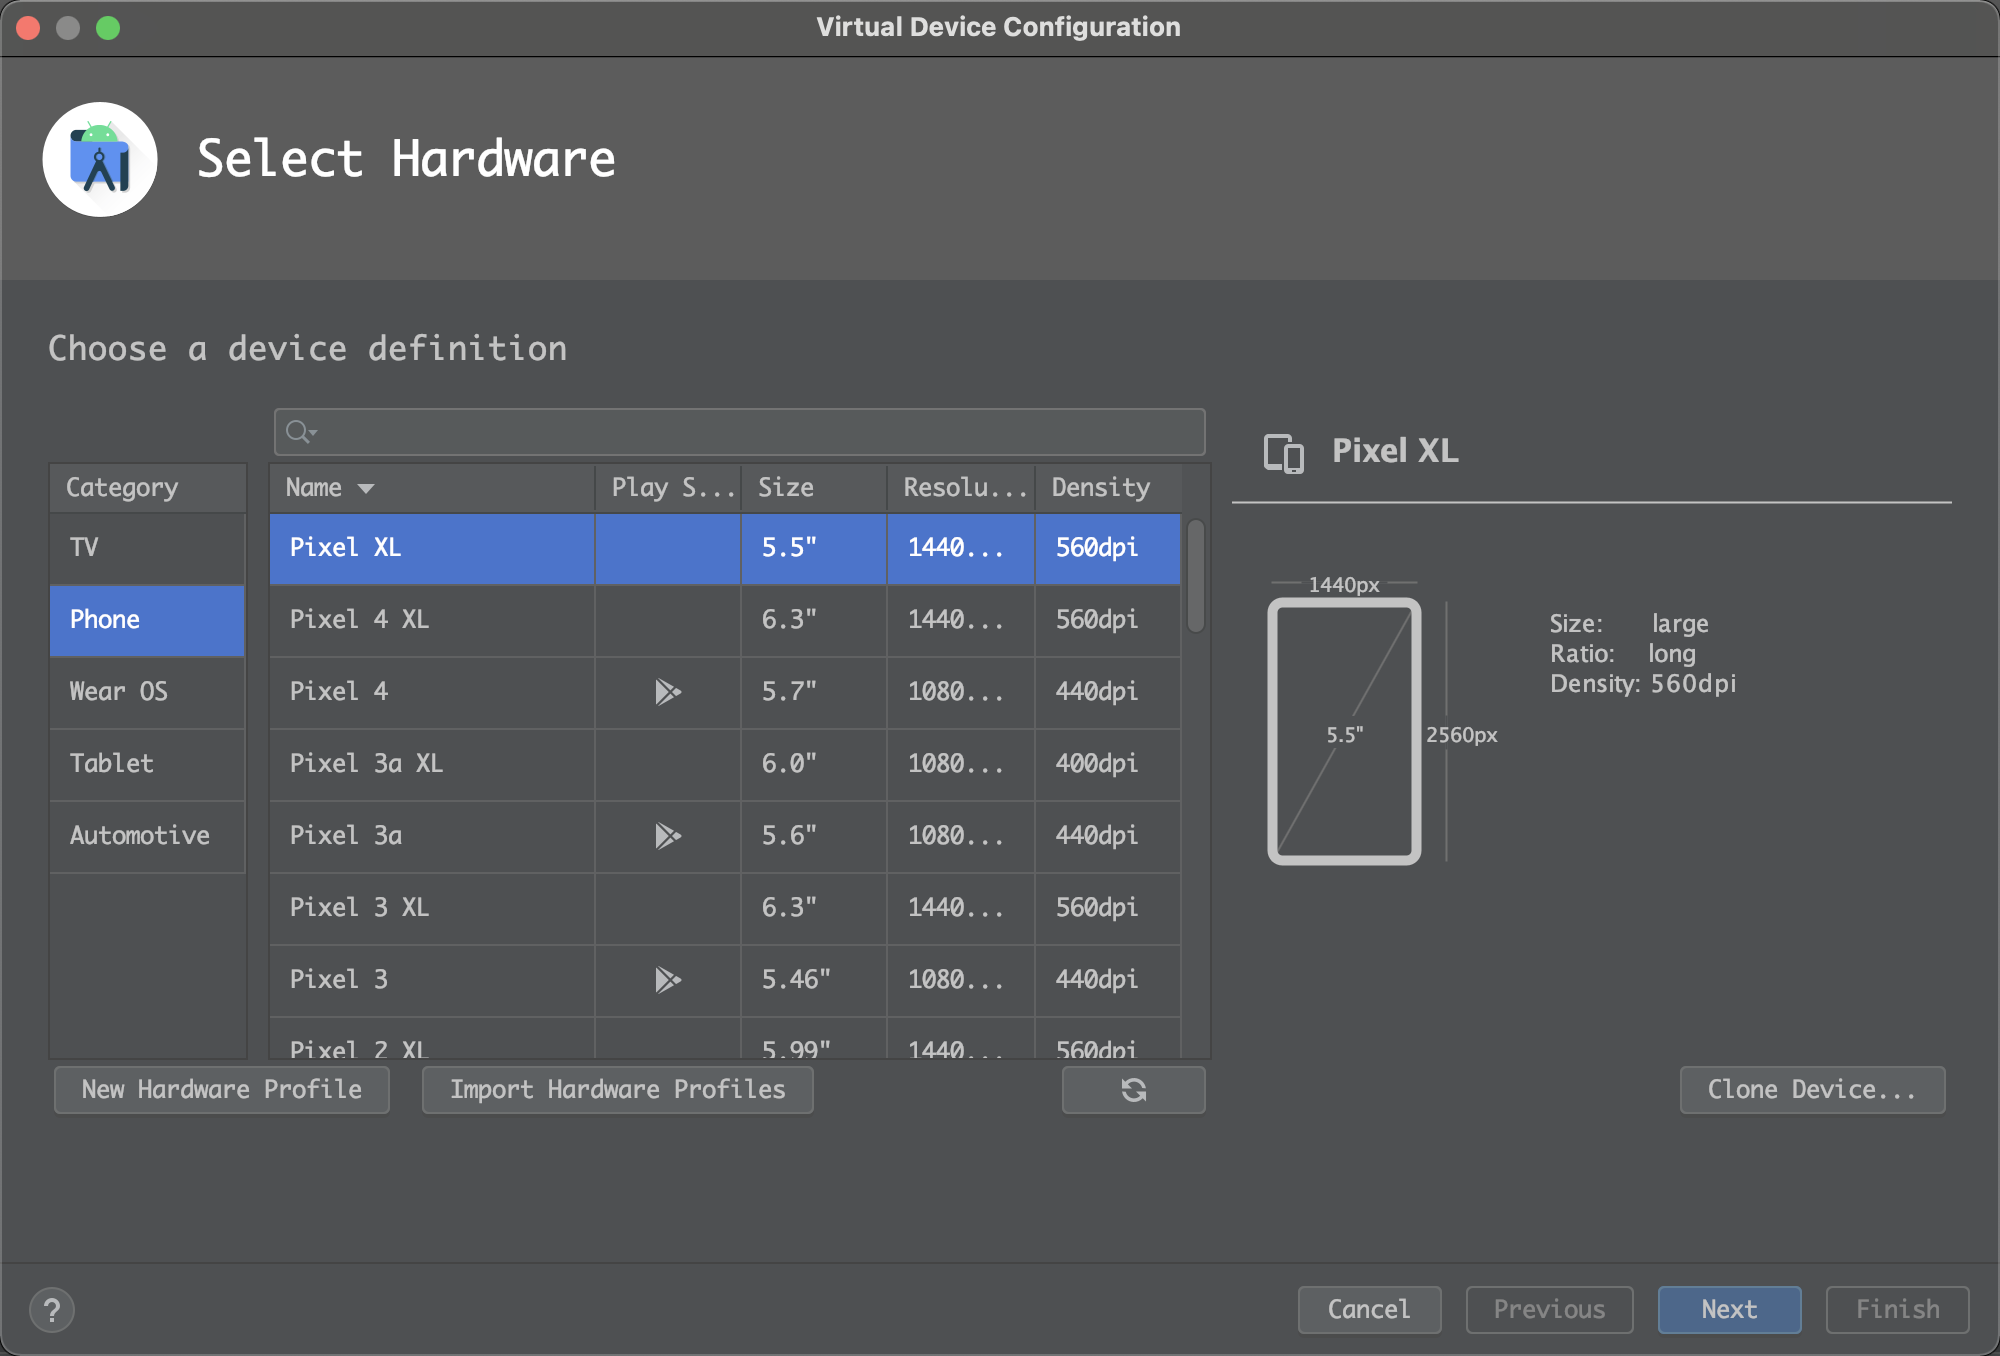
Task: Click the Resolution column header
Action: tap(961, 488)
